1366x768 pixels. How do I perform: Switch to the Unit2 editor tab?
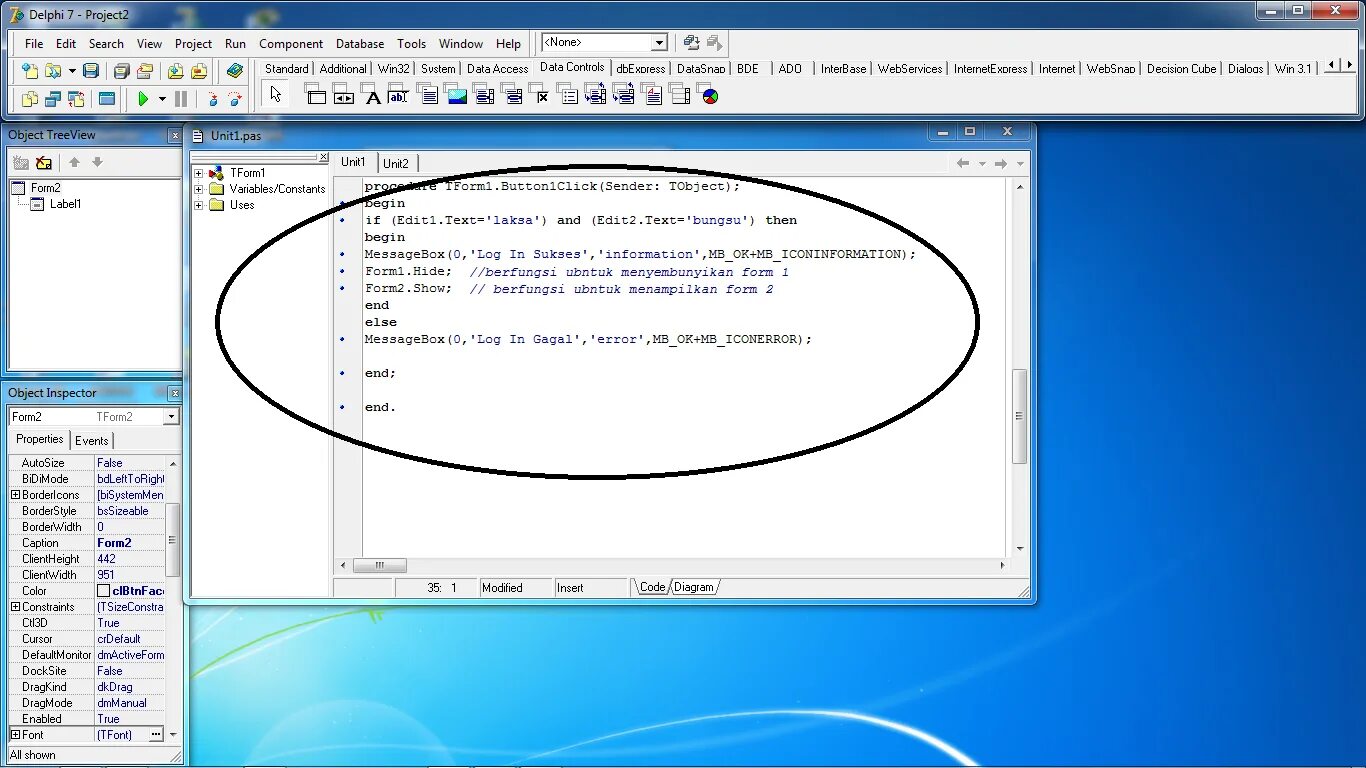[396, 163]
